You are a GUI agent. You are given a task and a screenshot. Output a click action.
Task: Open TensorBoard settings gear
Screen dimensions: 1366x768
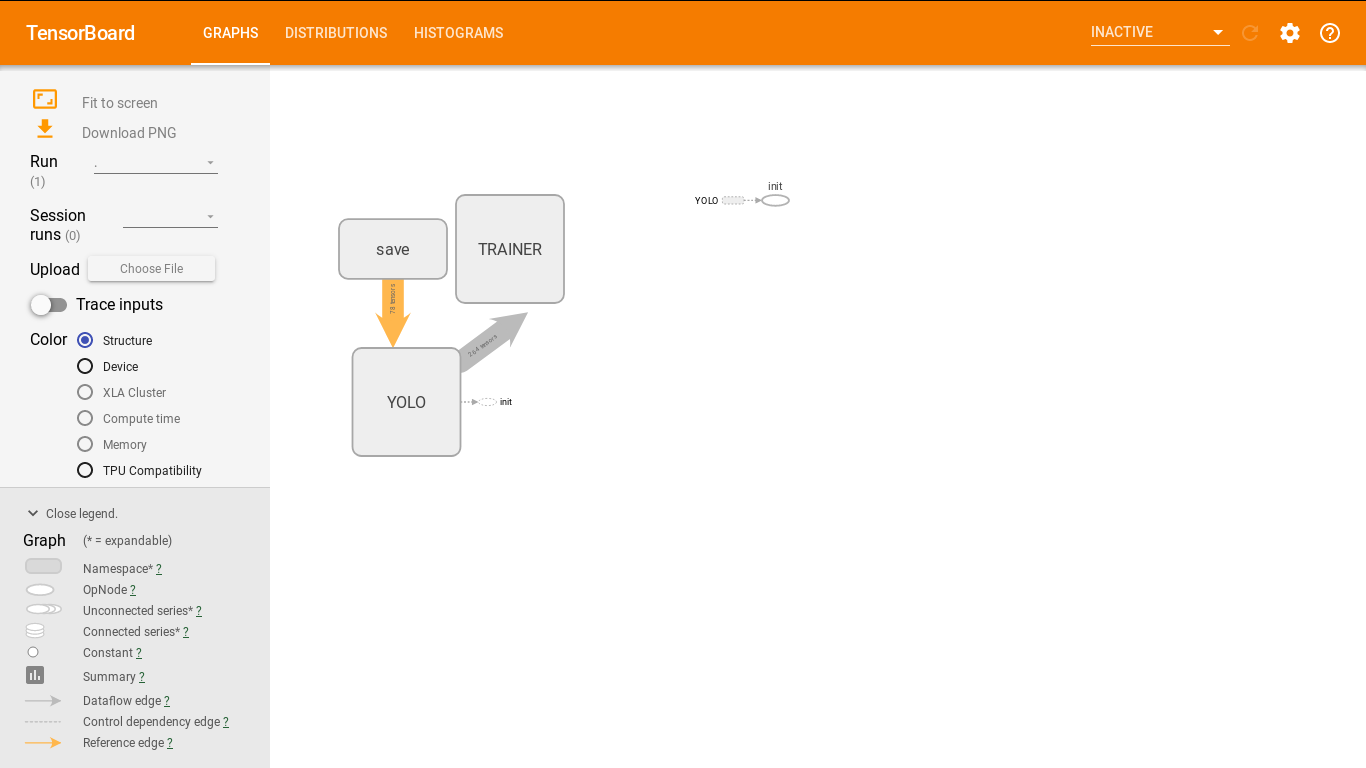[1290, 33]
